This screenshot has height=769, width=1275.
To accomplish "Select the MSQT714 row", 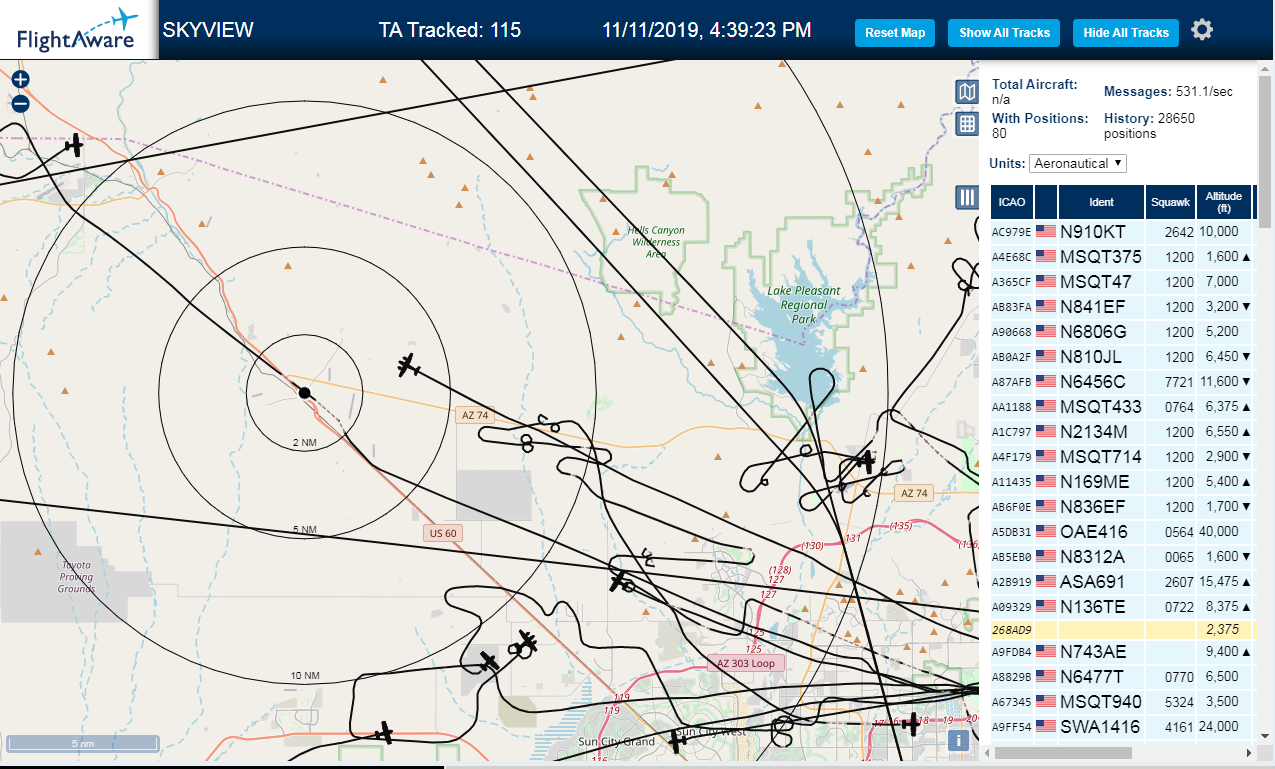I will (x=1122, y=456).
